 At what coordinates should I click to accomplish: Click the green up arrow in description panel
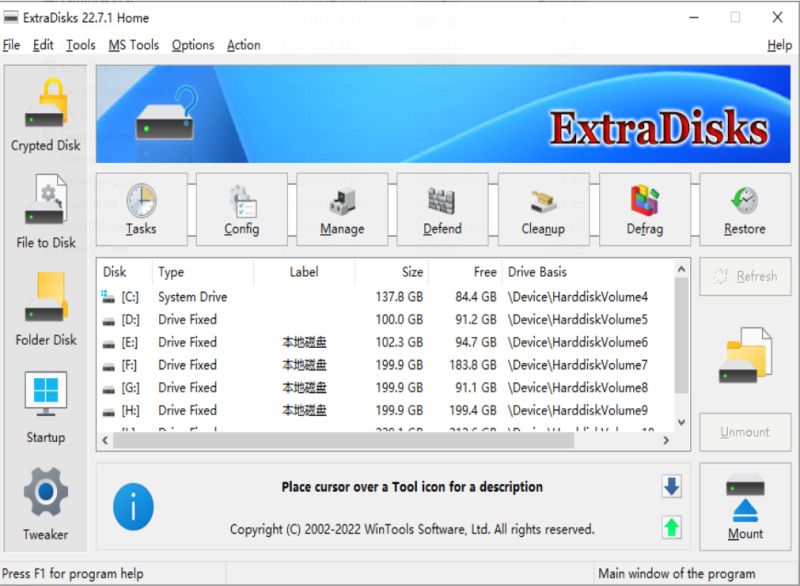(x=671, y=526)
